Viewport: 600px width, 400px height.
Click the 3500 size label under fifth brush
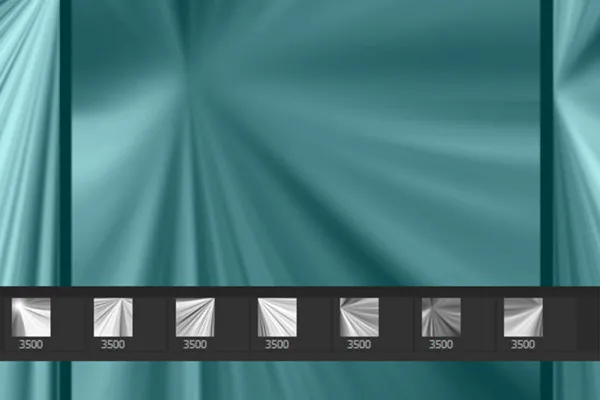(x=359, y=344)
